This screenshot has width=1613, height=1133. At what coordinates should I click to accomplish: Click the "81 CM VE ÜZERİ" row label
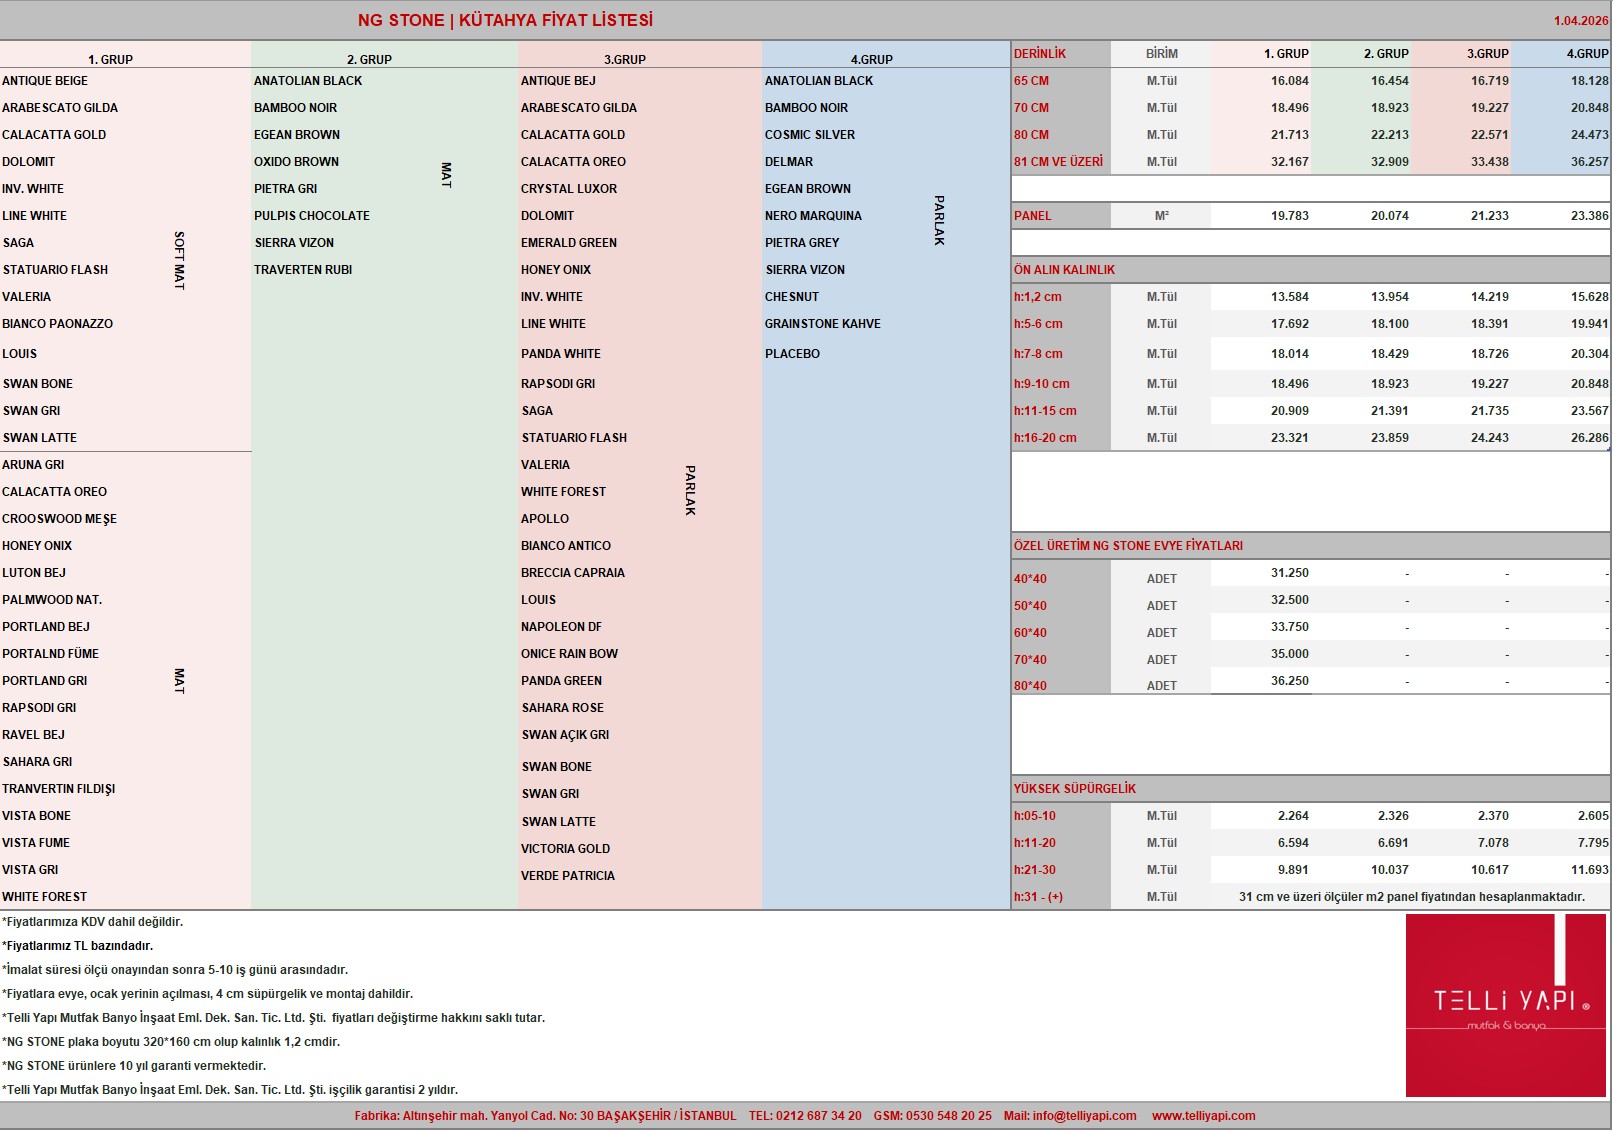[x=1058, y=162]
